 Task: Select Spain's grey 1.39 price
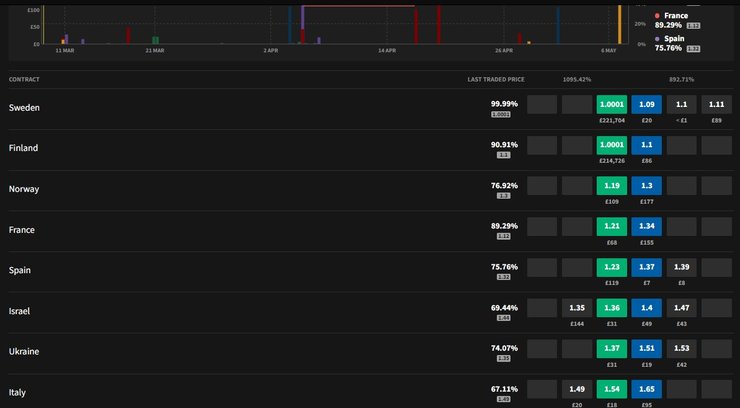click(681, 268)
